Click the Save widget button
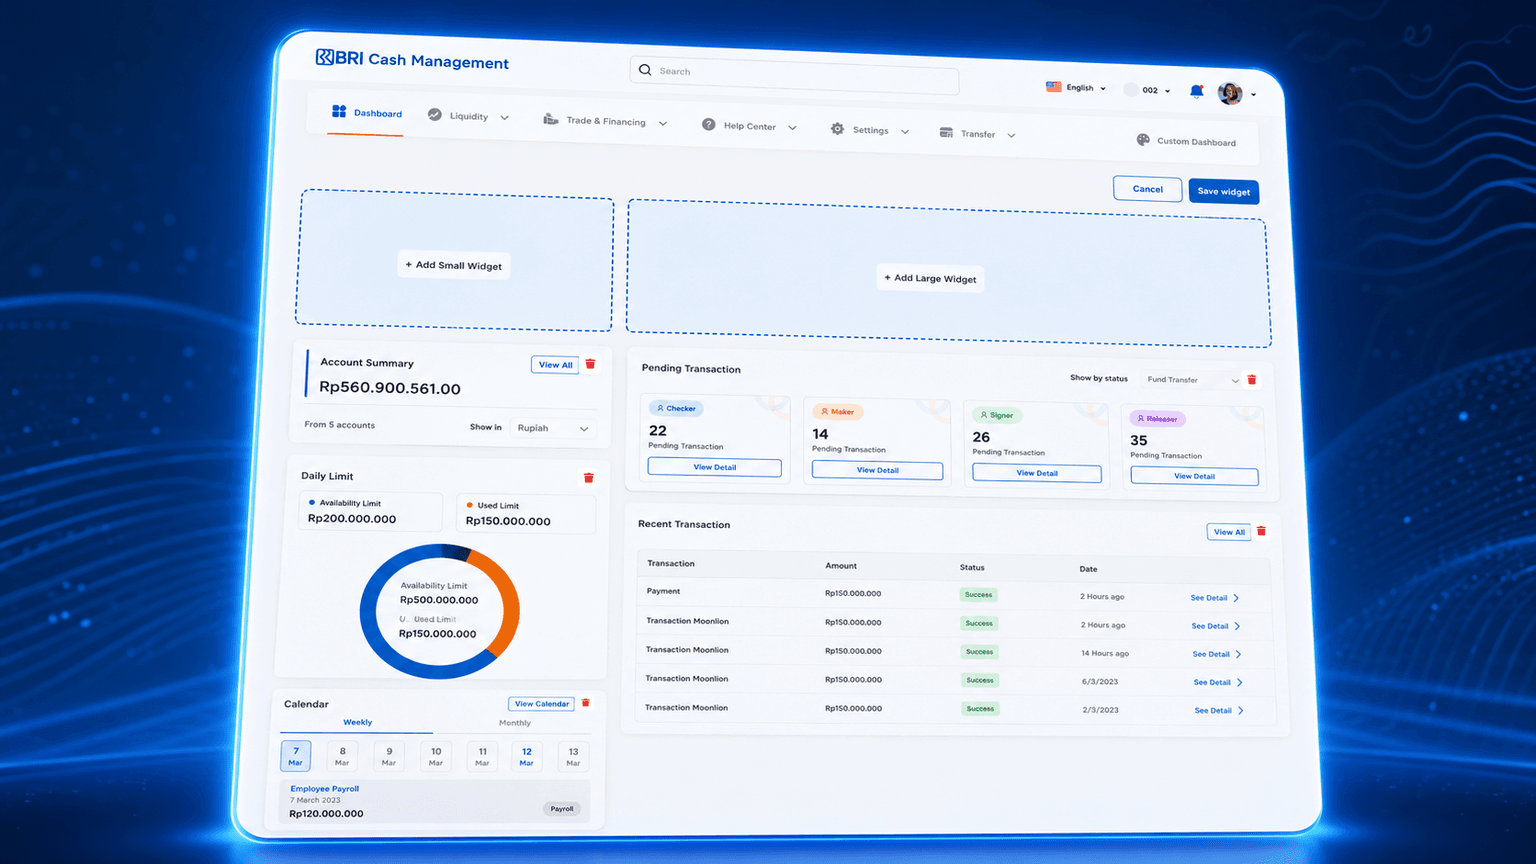The height and width of the screenshot is (864, 1536). point(1223,191)
